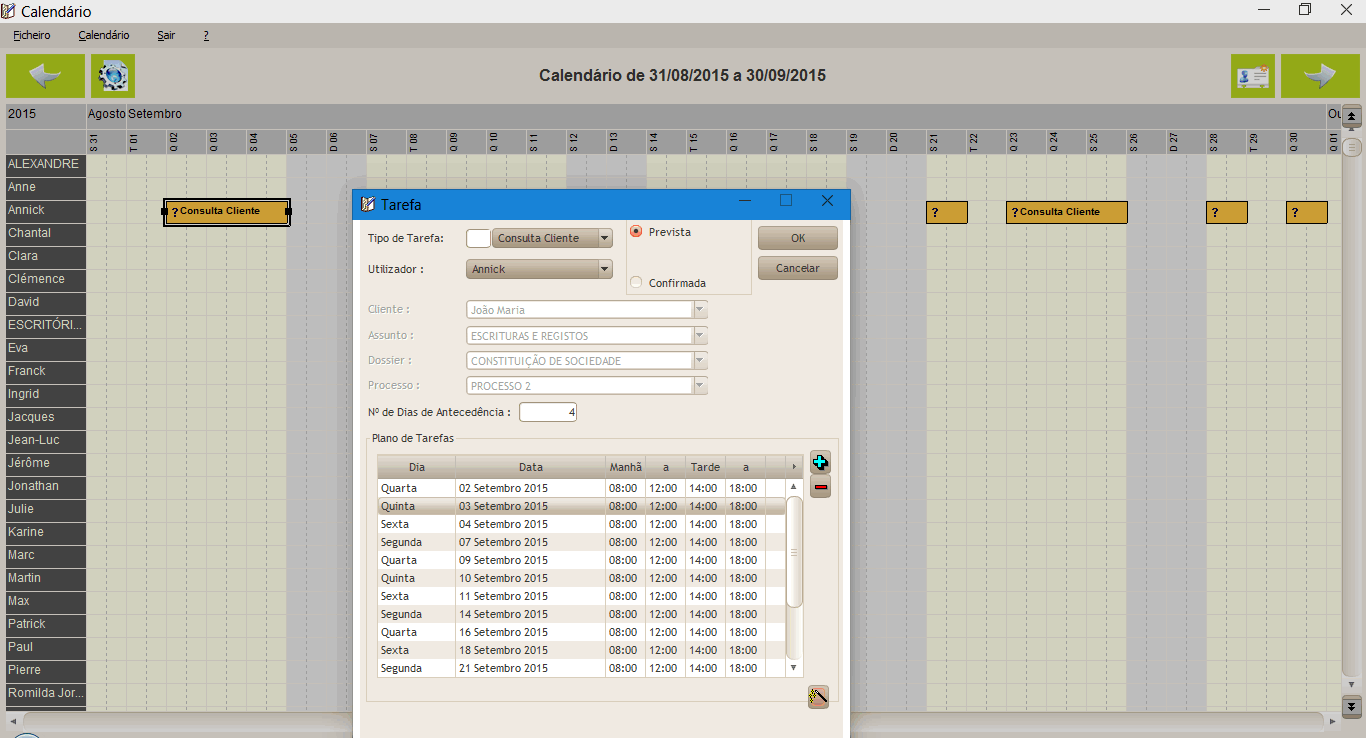The image size is (1366, 738).
Task: Select the 09 Setembro 2015 row
Action: coord(503,560)
